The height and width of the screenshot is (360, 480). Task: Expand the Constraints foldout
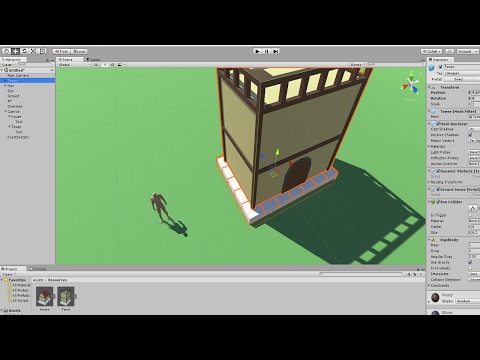point(429,285)
